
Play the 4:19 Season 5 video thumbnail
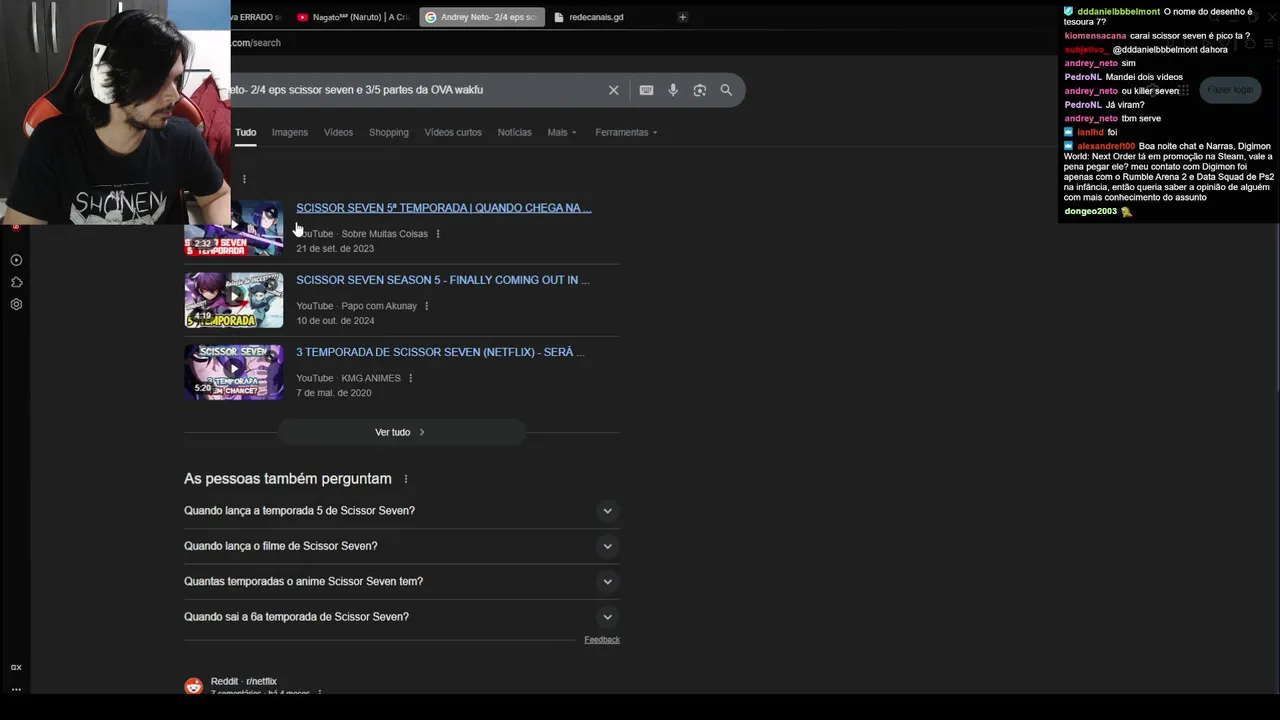coord(234,300)
